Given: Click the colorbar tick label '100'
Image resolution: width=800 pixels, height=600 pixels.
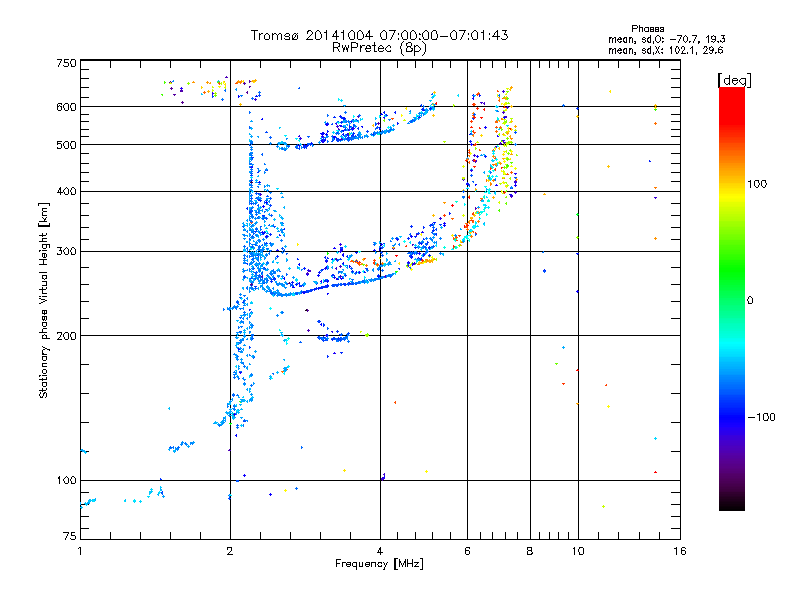Looking at the screenshot, I should click(757, 184).
